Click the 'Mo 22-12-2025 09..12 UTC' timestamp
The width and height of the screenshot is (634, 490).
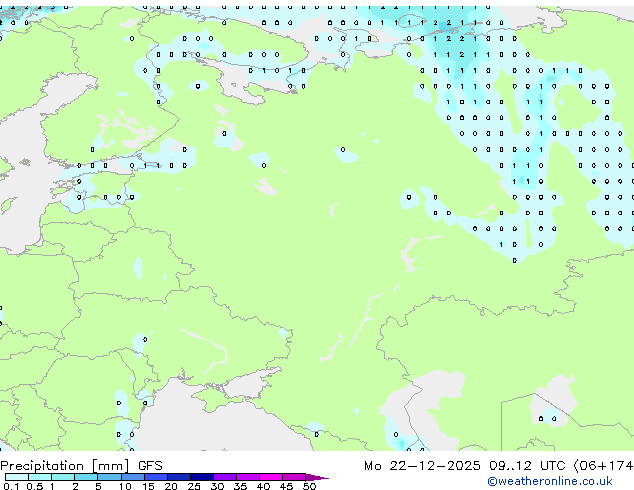point(465,466)
